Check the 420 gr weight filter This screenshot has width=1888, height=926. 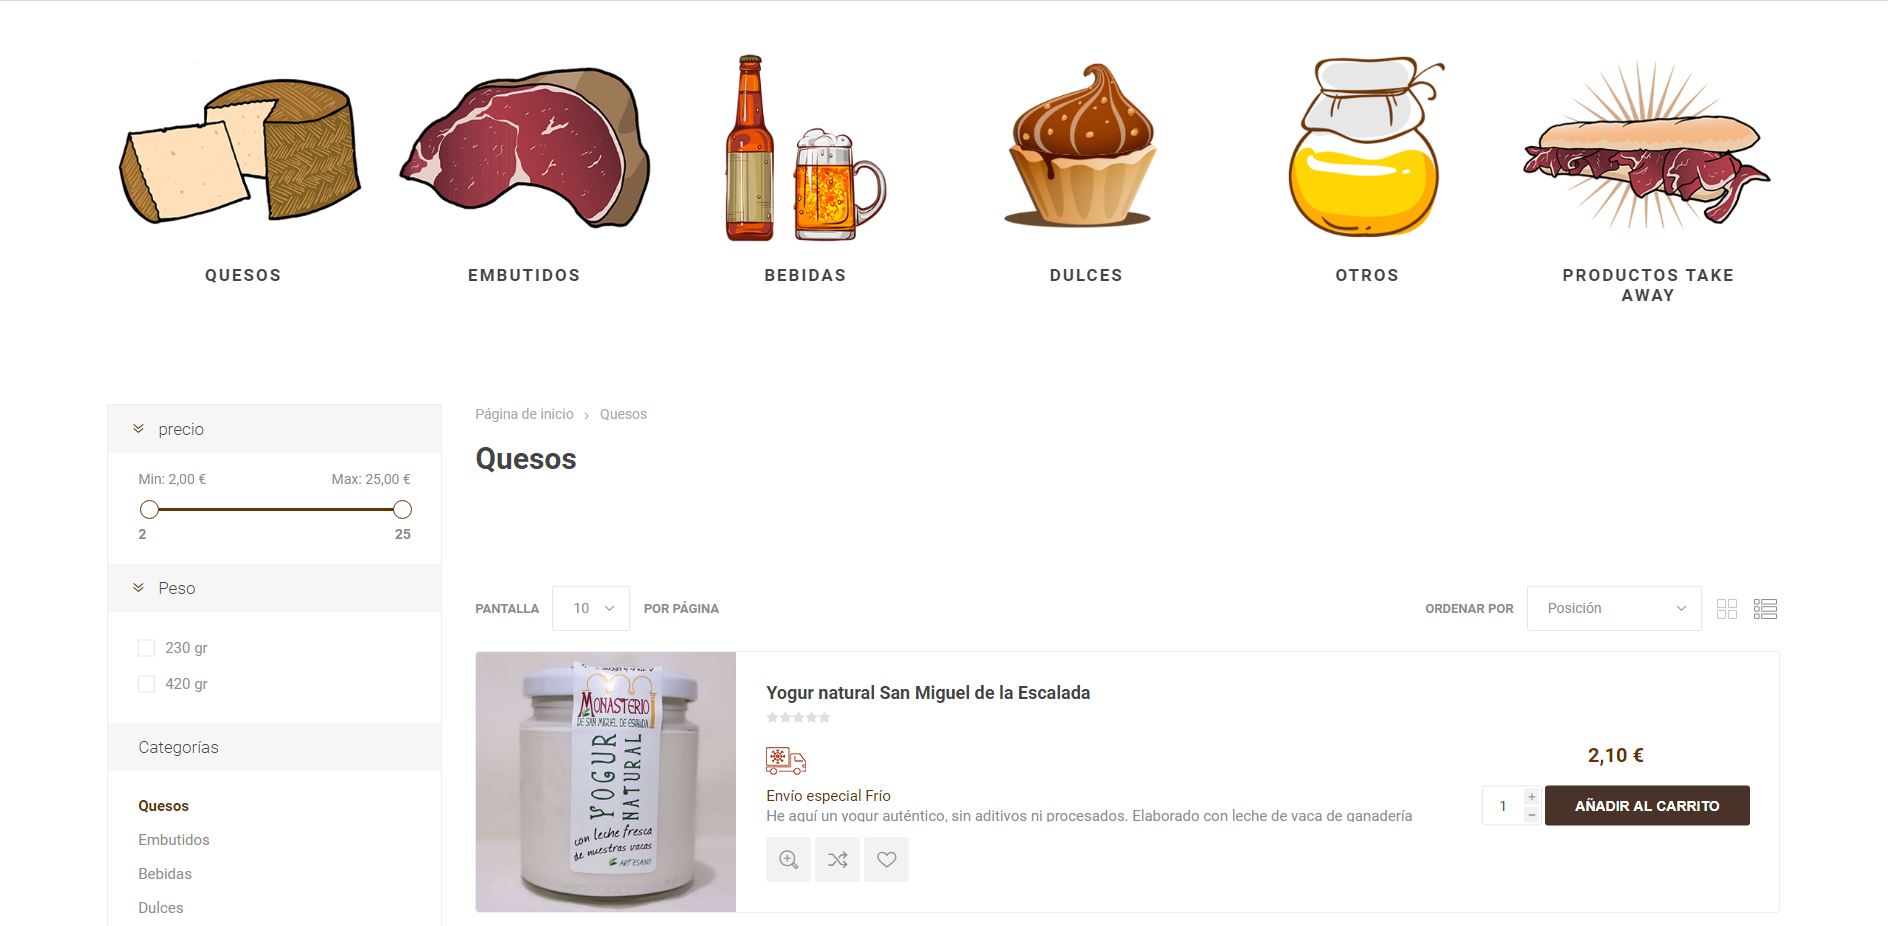tap(147, 684)
